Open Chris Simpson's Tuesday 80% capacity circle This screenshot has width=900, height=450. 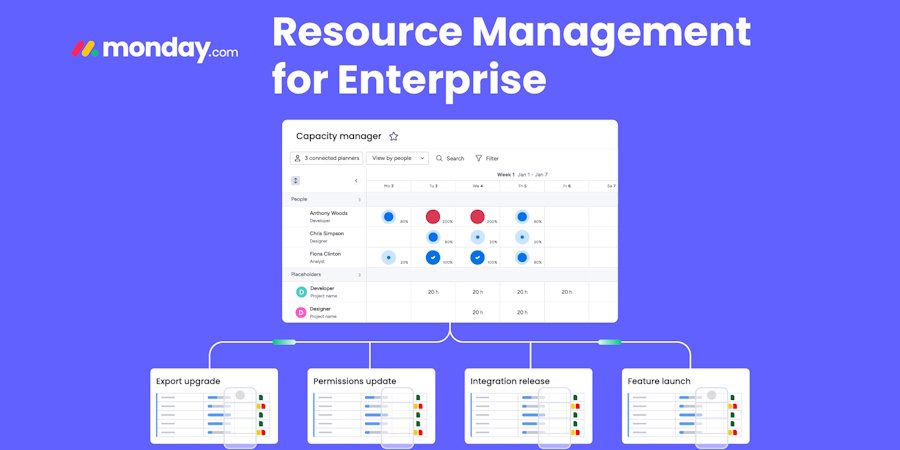pyautogui.click(x=433, y=237)
